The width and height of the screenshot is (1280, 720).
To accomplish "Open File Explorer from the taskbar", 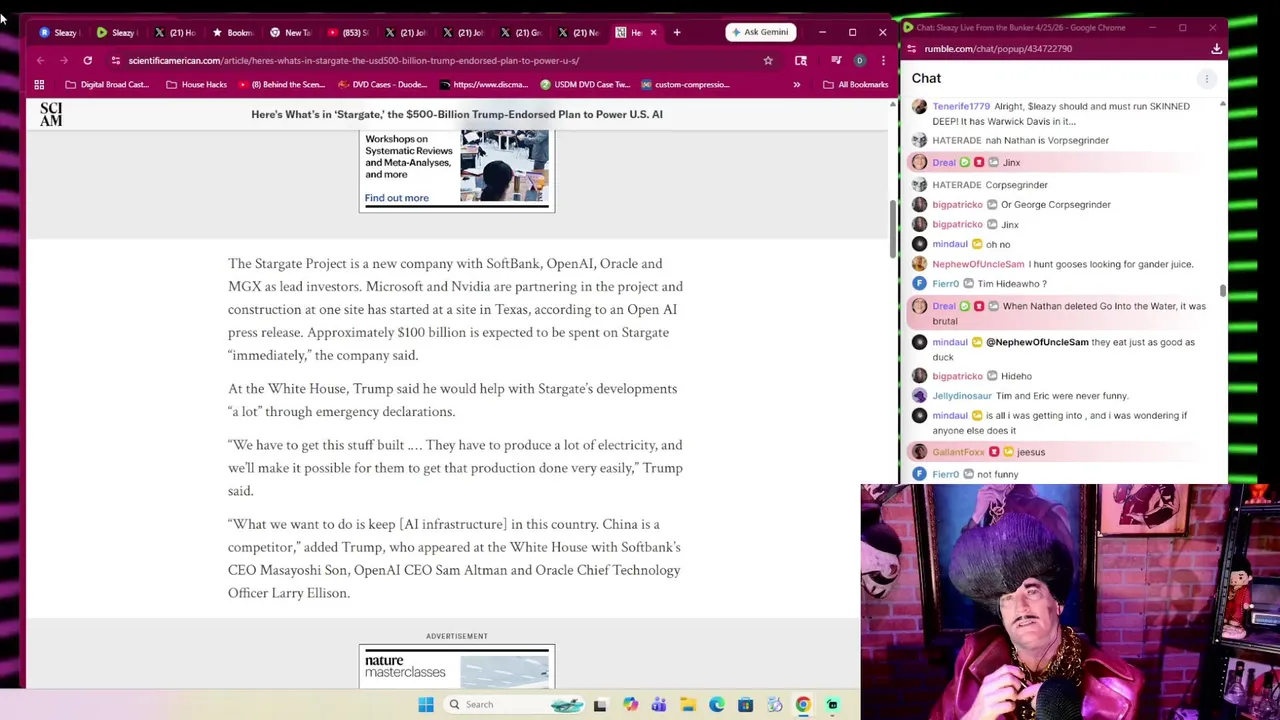I will [688, 704].
